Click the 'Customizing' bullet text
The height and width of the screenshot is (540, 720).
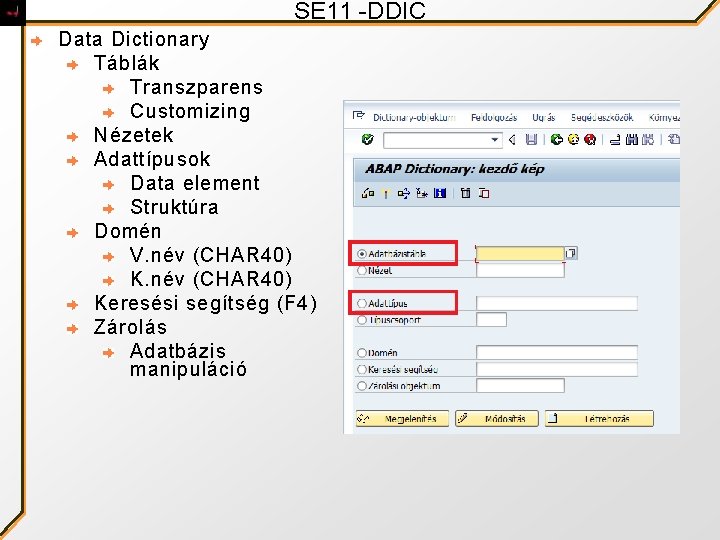click(190, 112)
